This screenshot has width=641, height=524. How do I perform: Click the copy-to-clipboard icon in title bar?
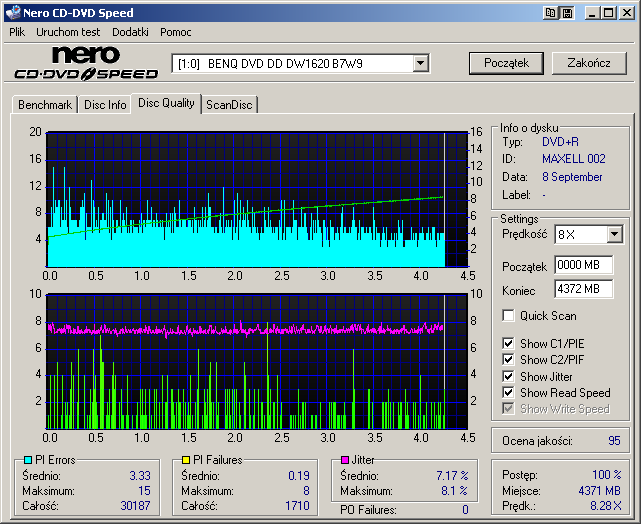[551, 13]
